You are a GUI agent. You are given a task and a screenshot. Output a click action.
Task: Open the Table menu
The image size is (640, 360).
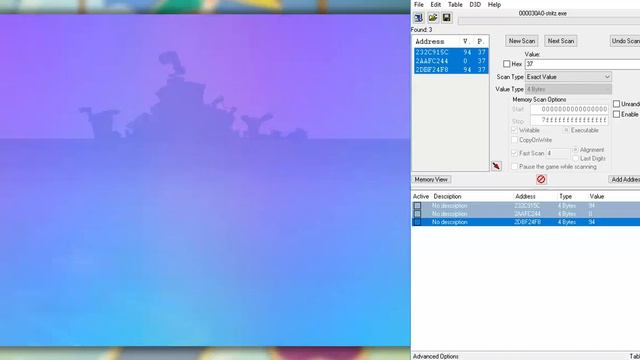click(455, 4)
